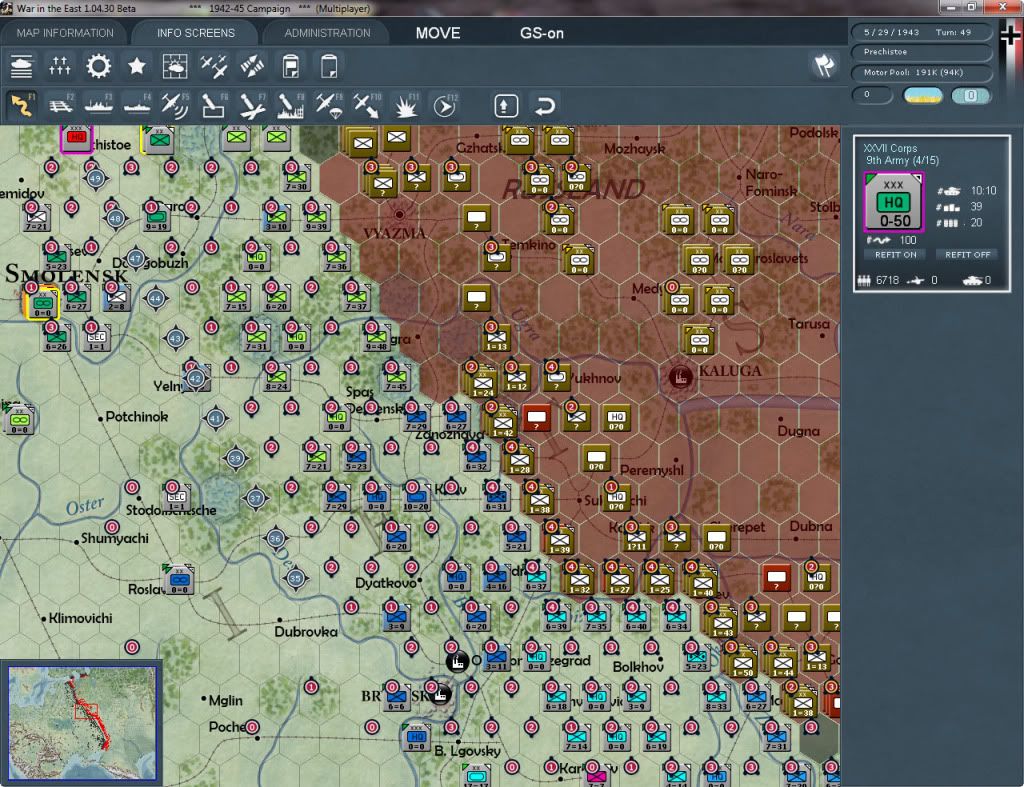Screen dimensions: 1024x787
Task: Select the 10=20 blue unit near Kirov
Action: [x=415, y=498]
